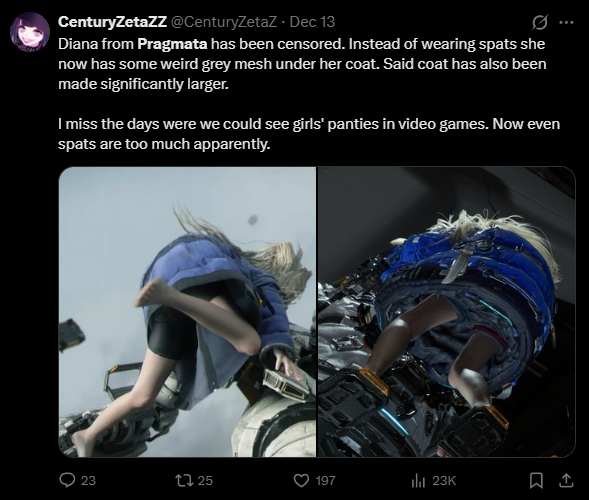This screenshot has width=589, height=500.
Task: Open the left attached image
Action: (x=187, y=312)
